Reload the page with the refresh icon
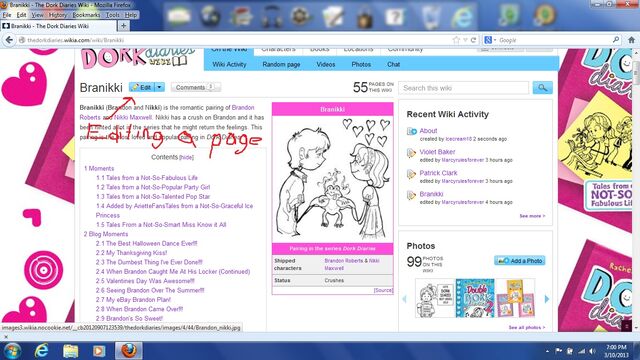The height and width of the screenshot is (360, 640). pos(473,40)
